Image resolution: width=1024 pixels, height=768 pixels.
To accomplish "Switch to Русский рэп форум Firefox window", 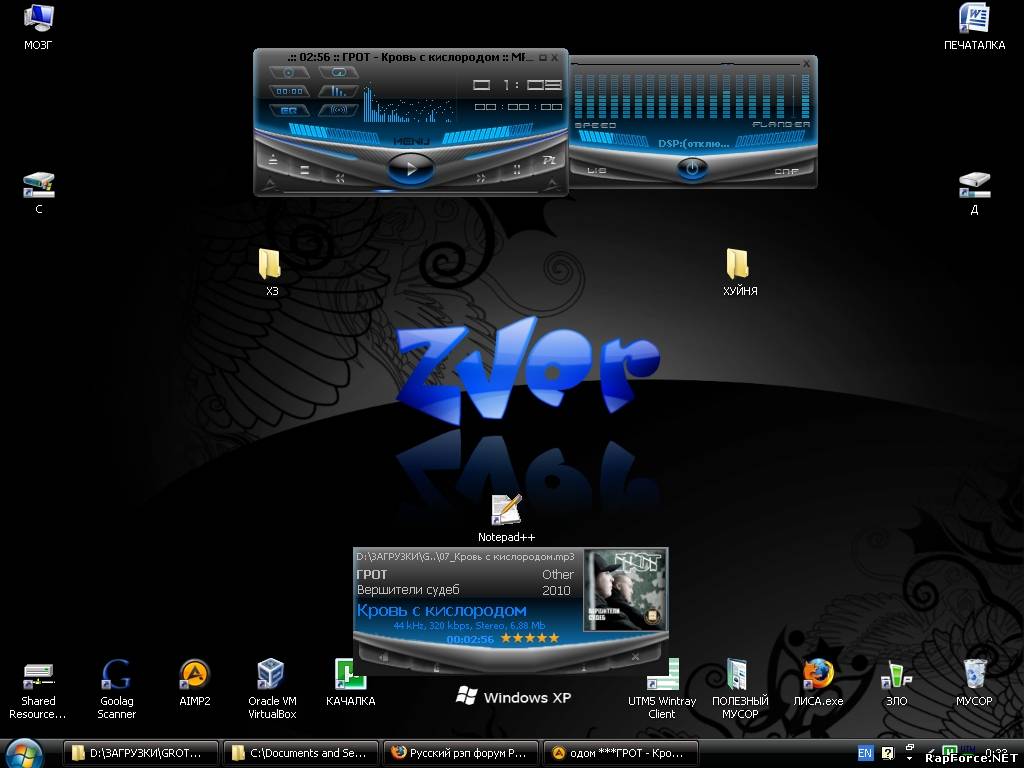I will coord(461,753).
